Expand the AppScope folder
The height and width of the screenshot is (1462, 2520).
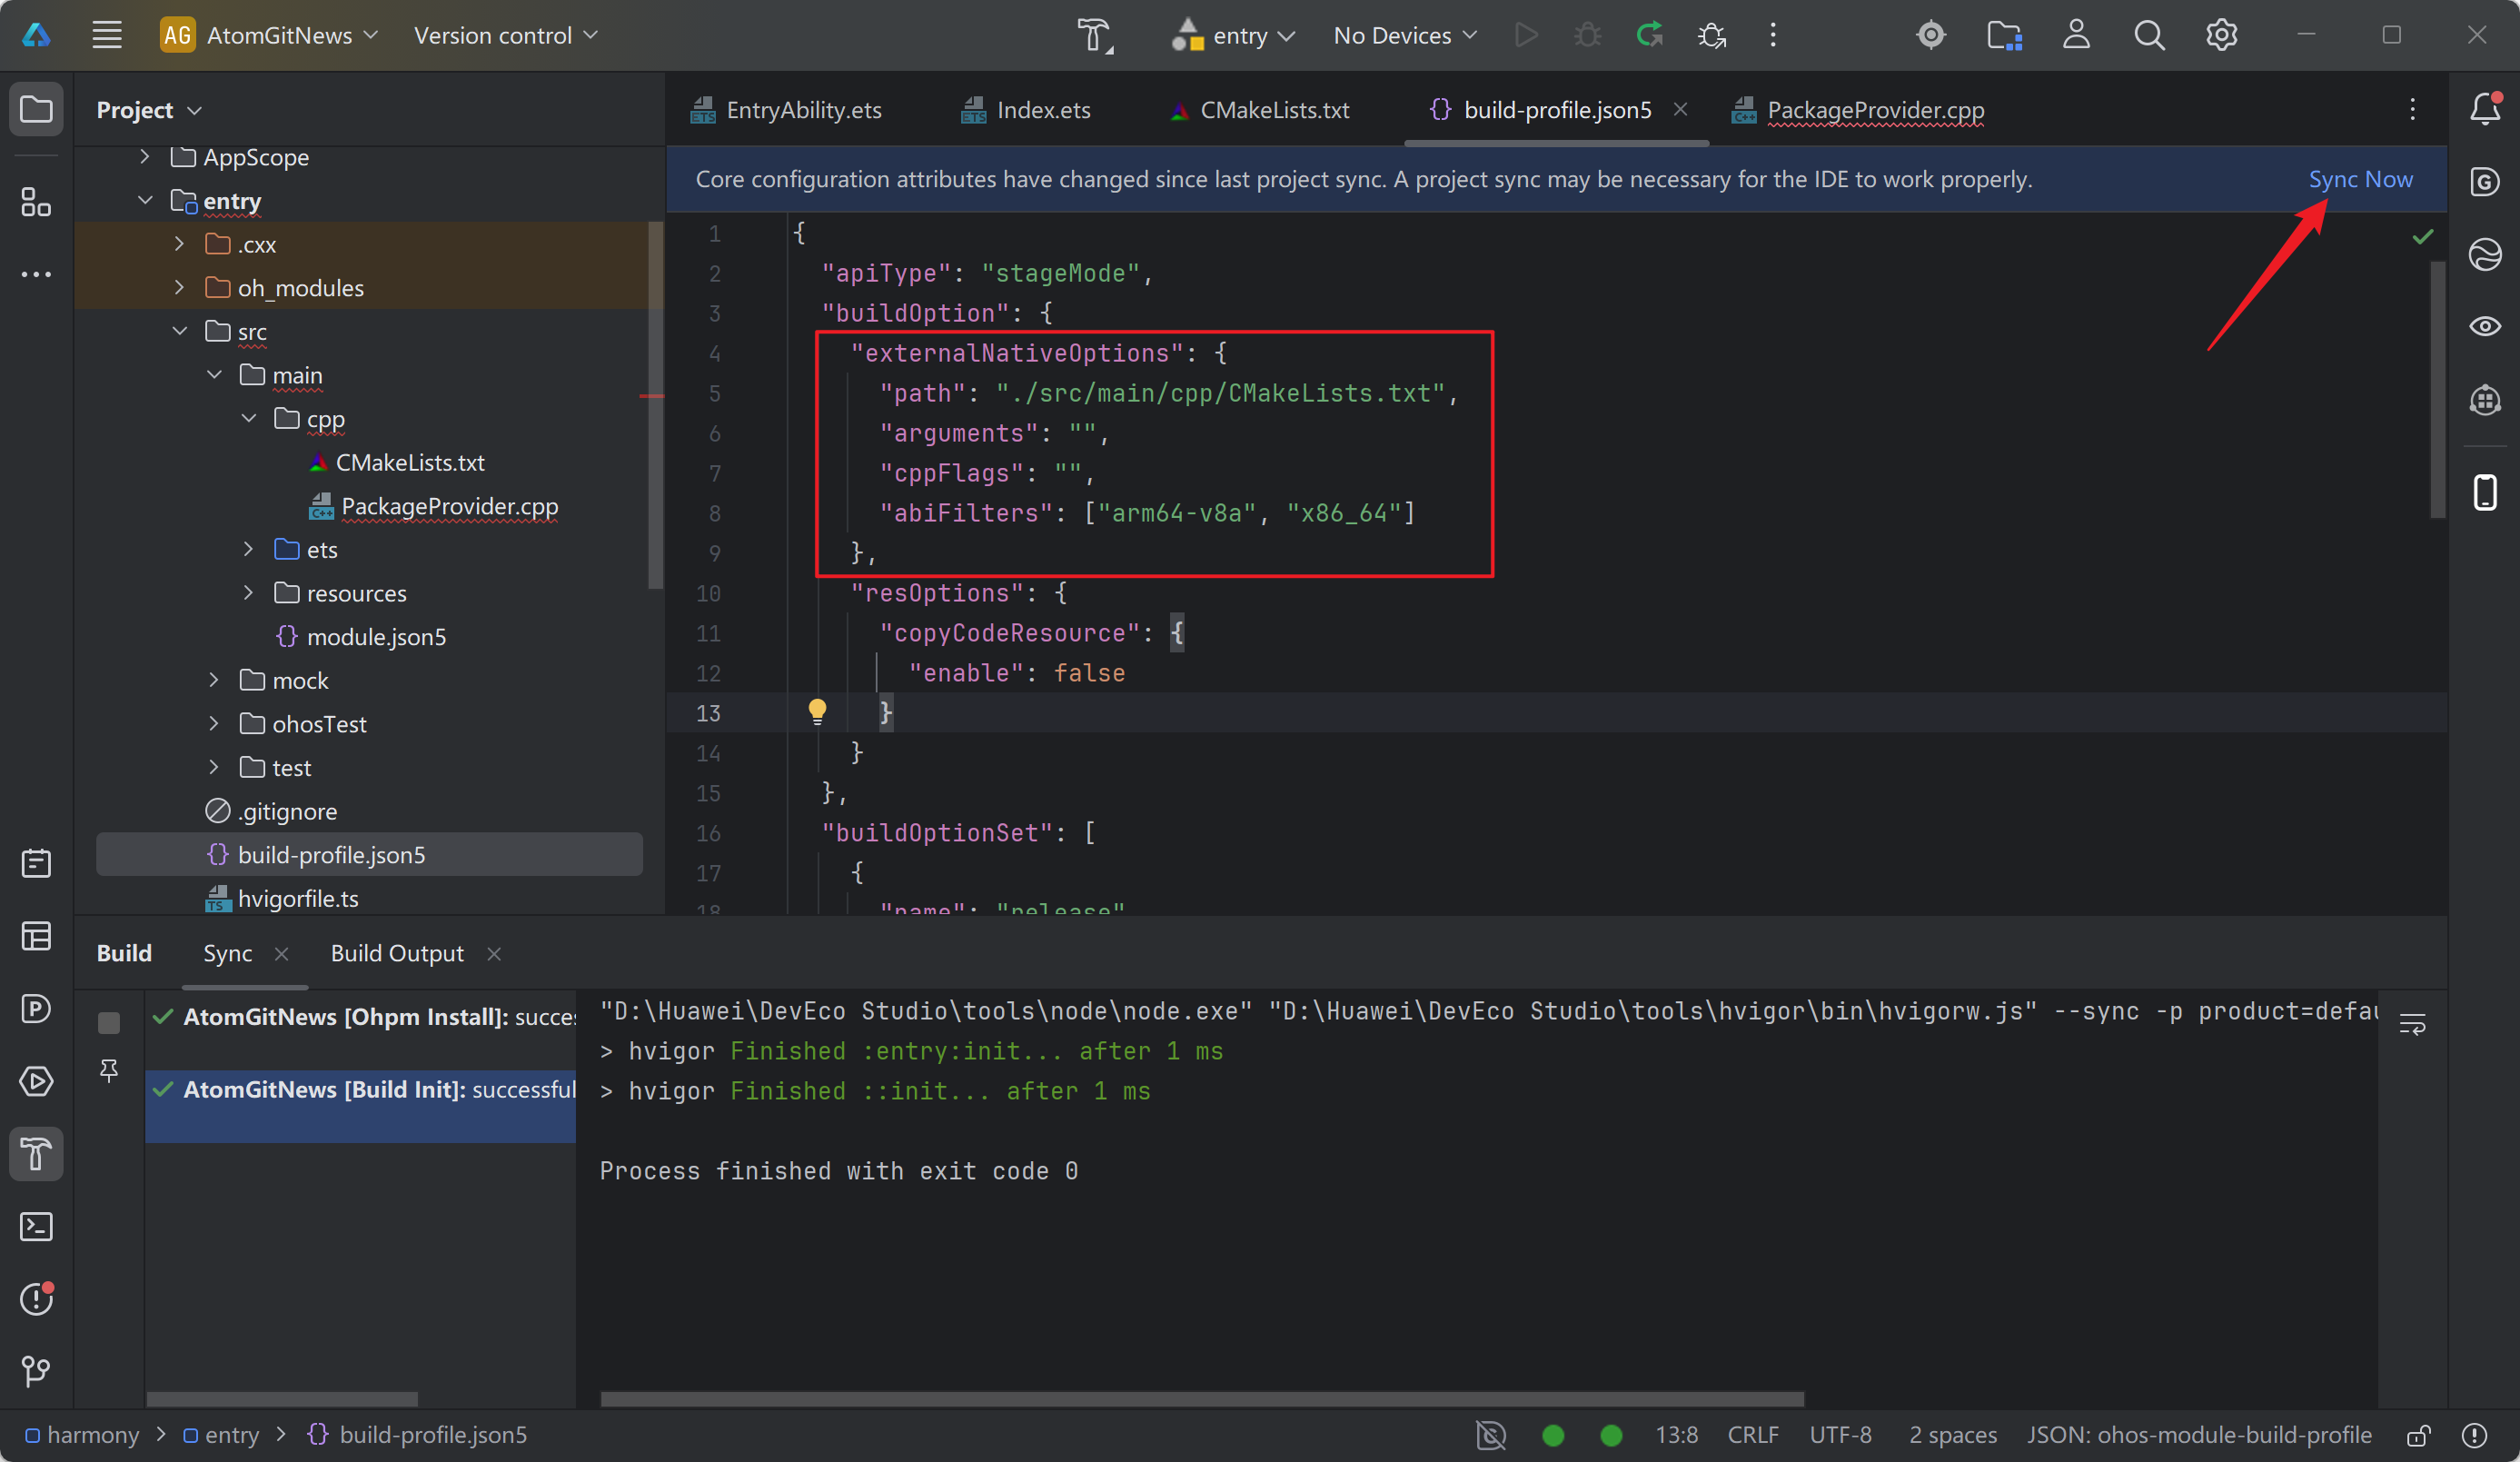[x=145, y=157]
